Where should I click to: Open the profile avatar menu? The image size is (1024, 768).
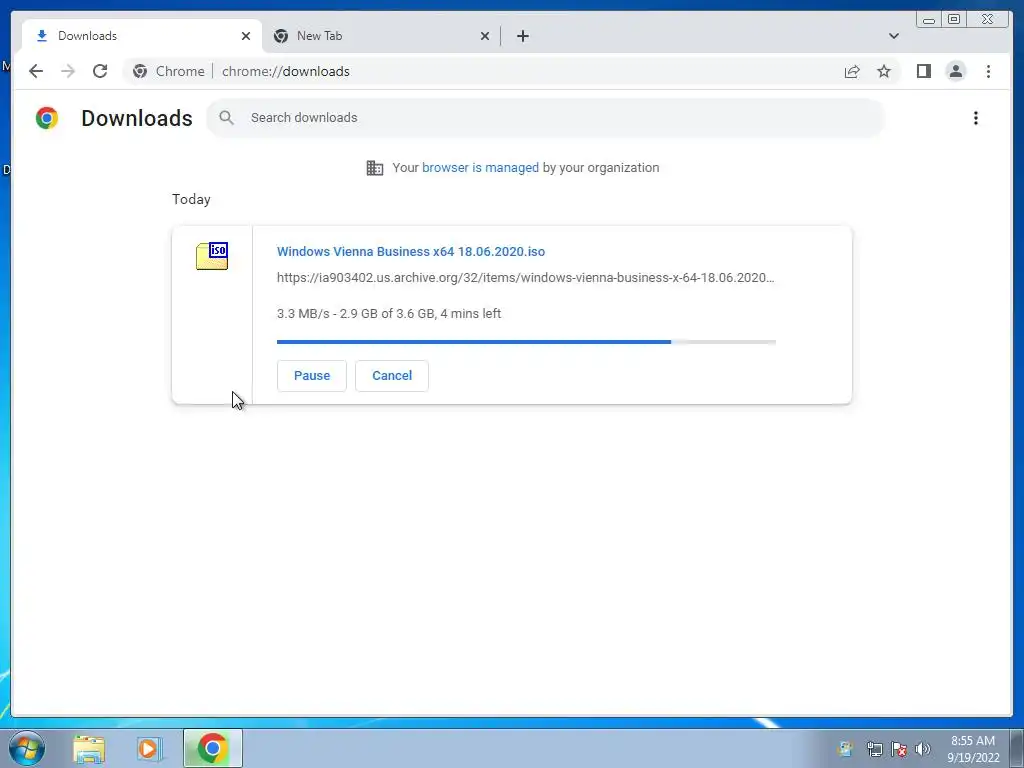955,71
